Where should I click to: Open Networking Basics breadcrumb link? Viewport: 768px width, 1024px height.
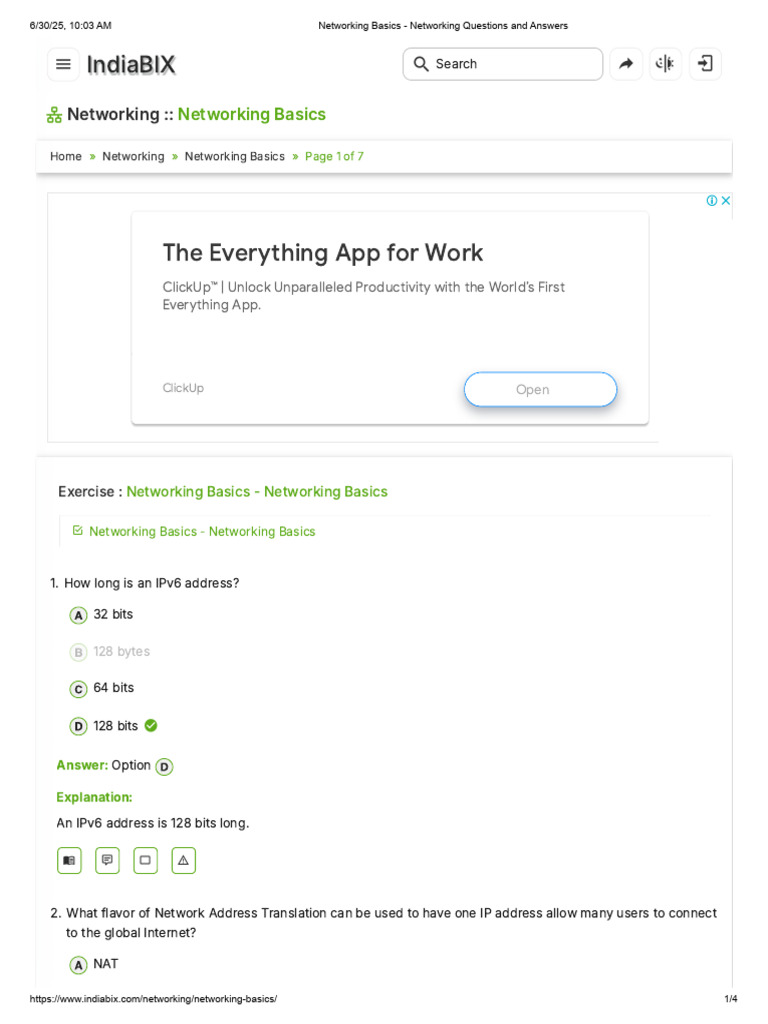coord(234,156)
